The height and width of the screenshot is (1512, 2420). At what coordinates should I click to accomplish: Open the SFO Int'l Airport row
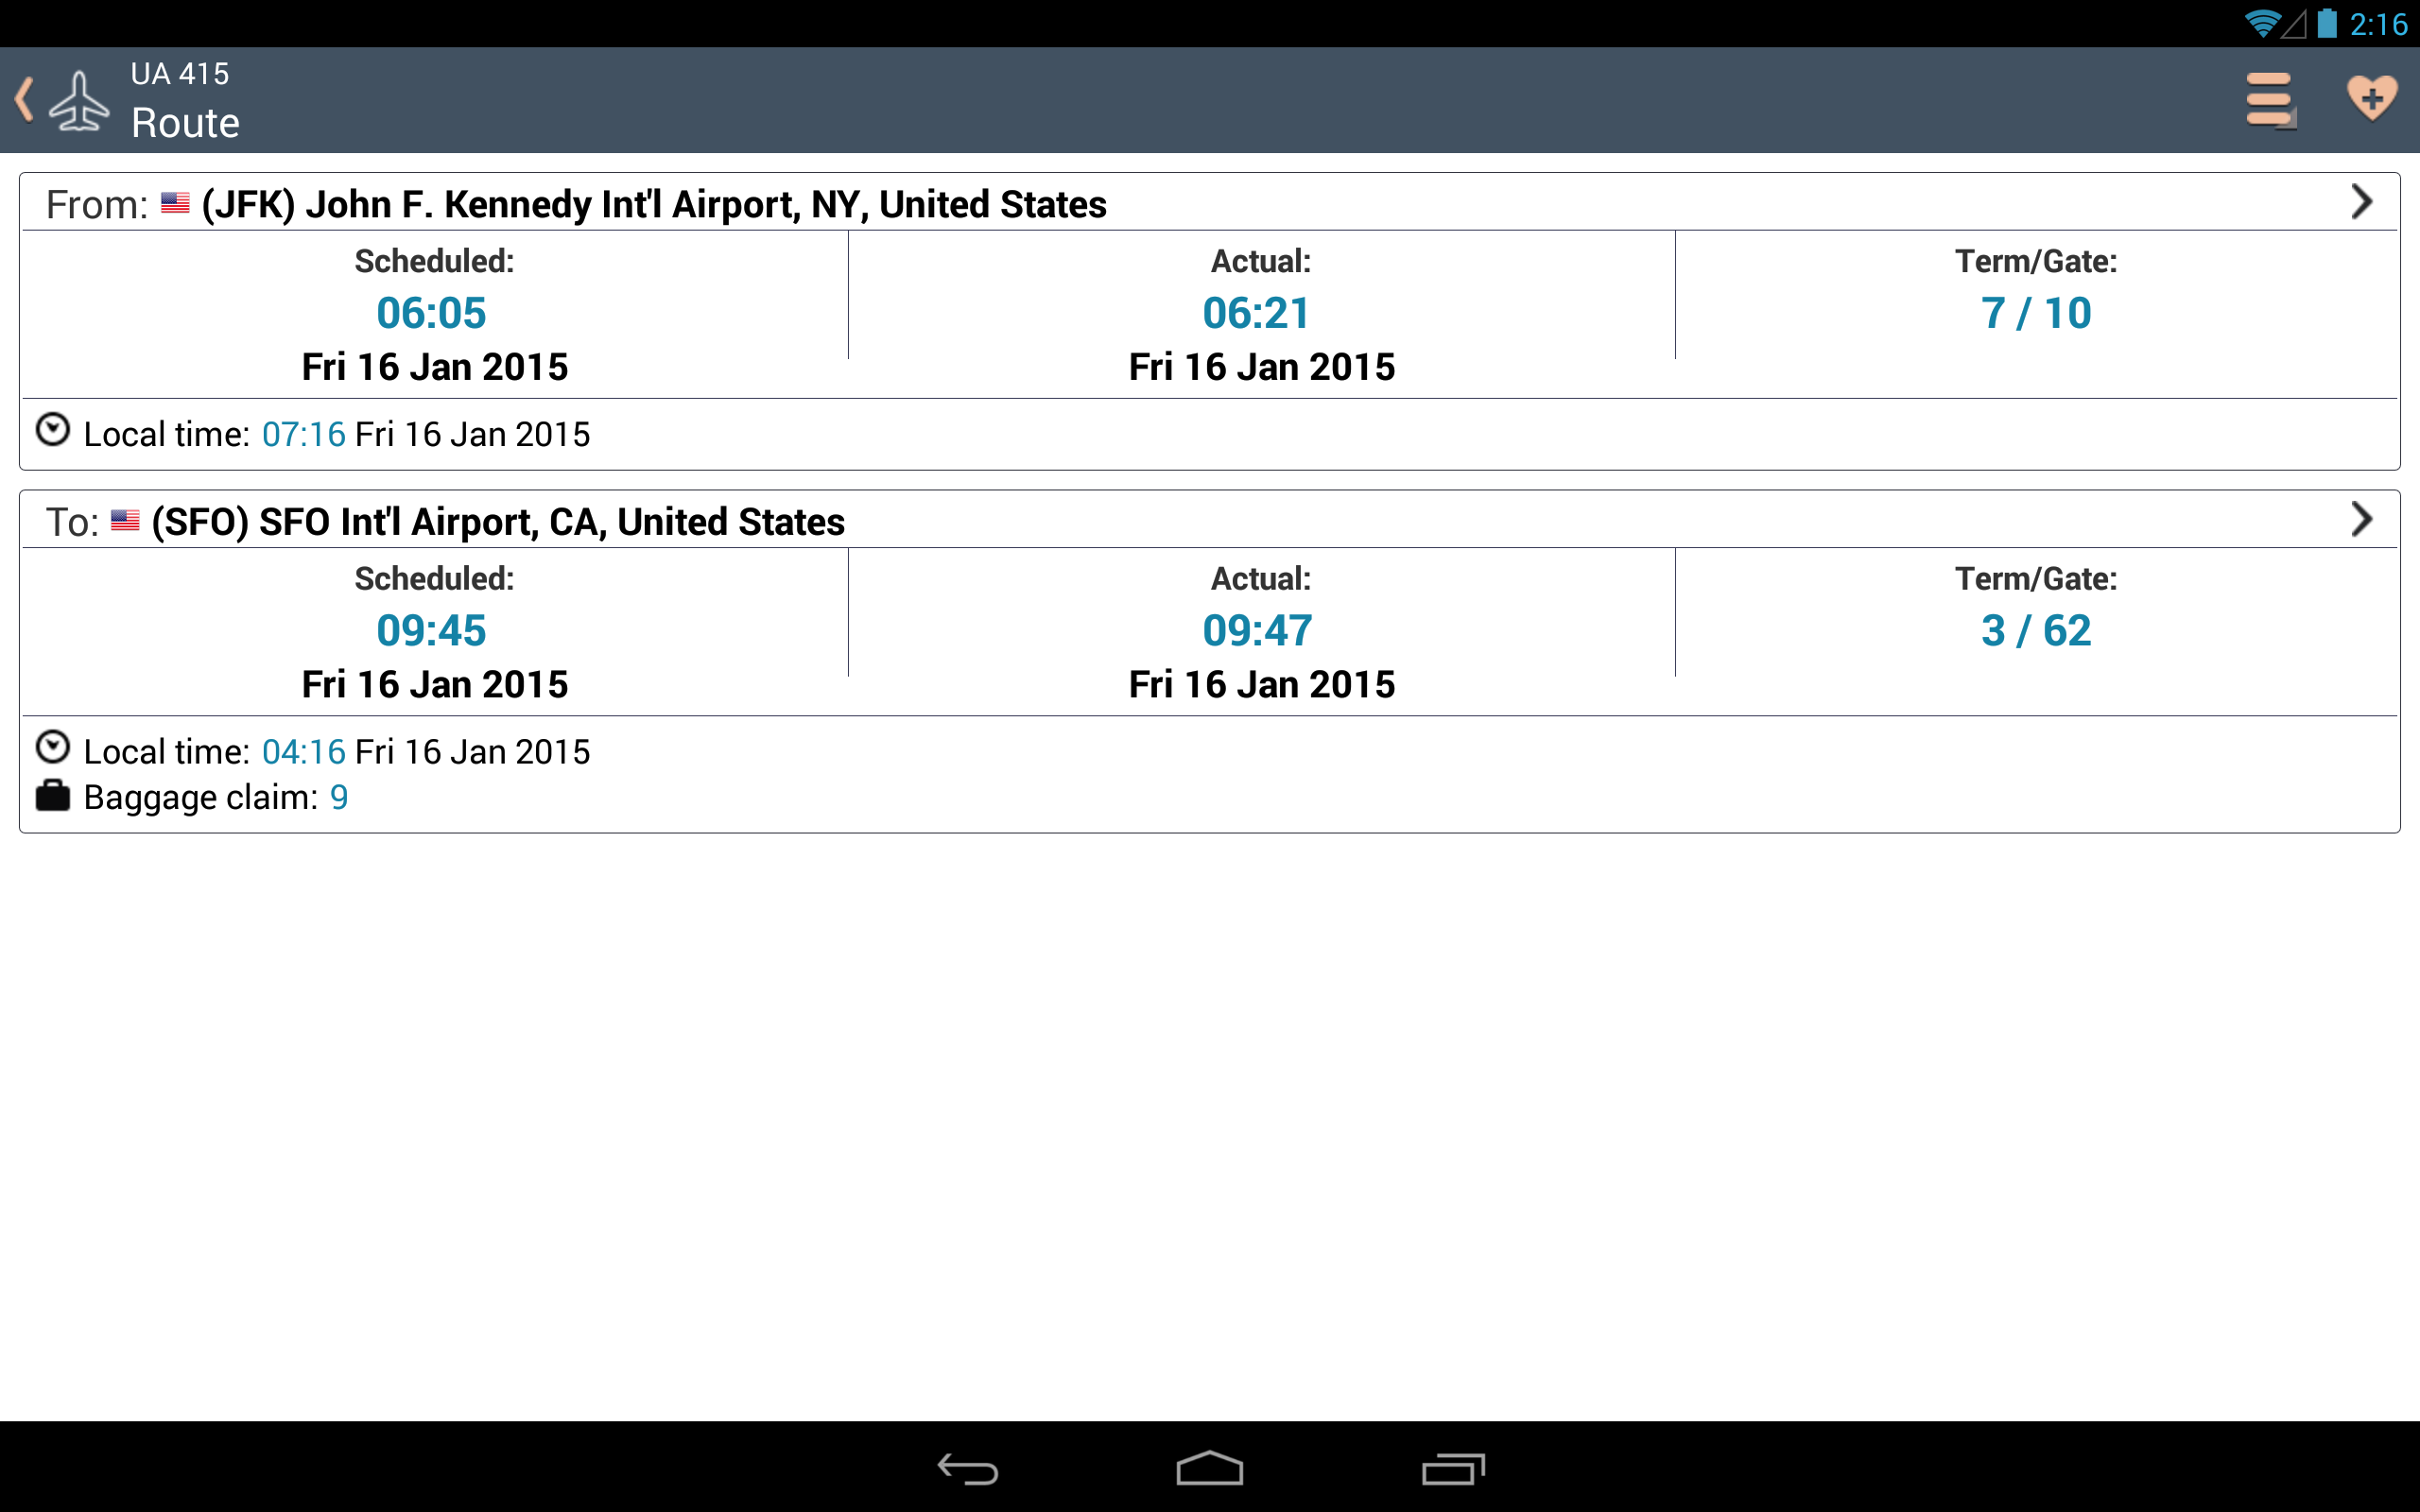(x=498, y=522)
